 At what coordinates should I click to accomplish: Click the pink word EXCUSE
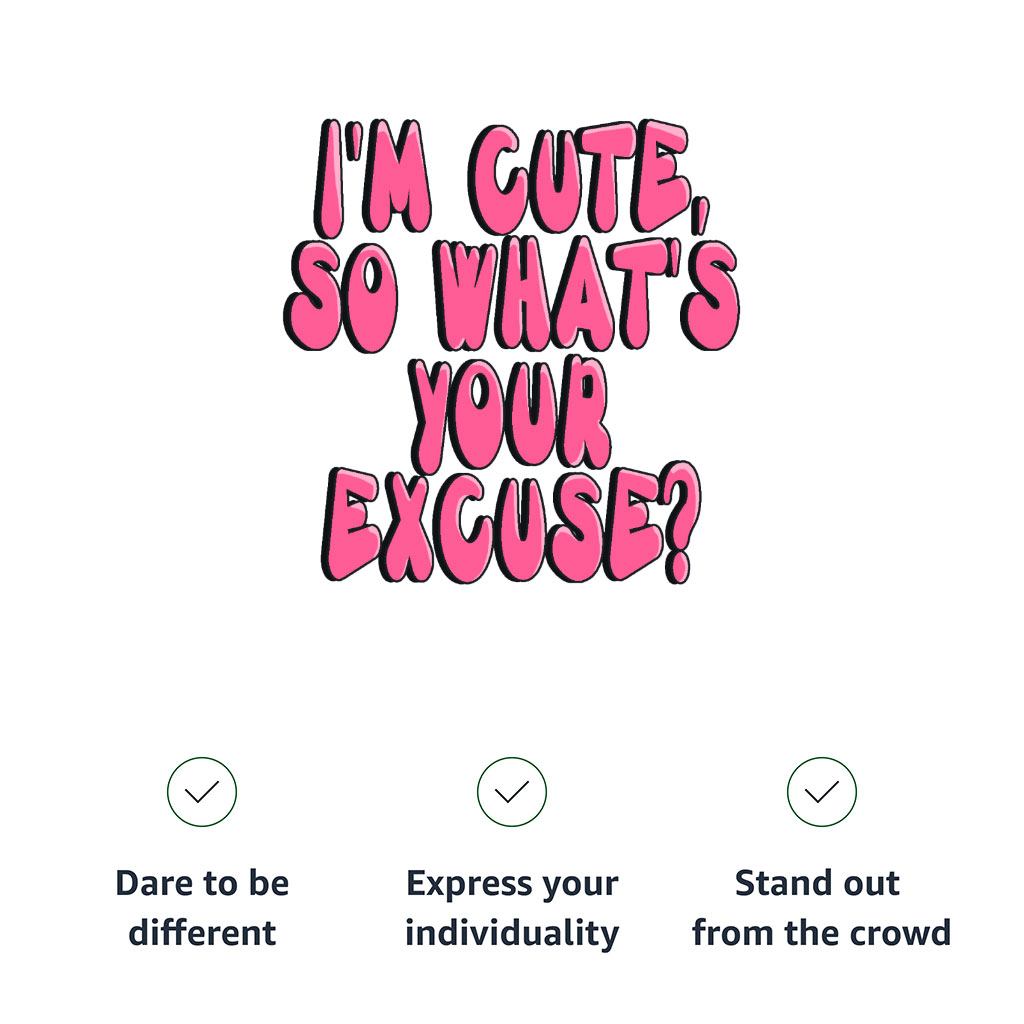(x=490, y=524)
